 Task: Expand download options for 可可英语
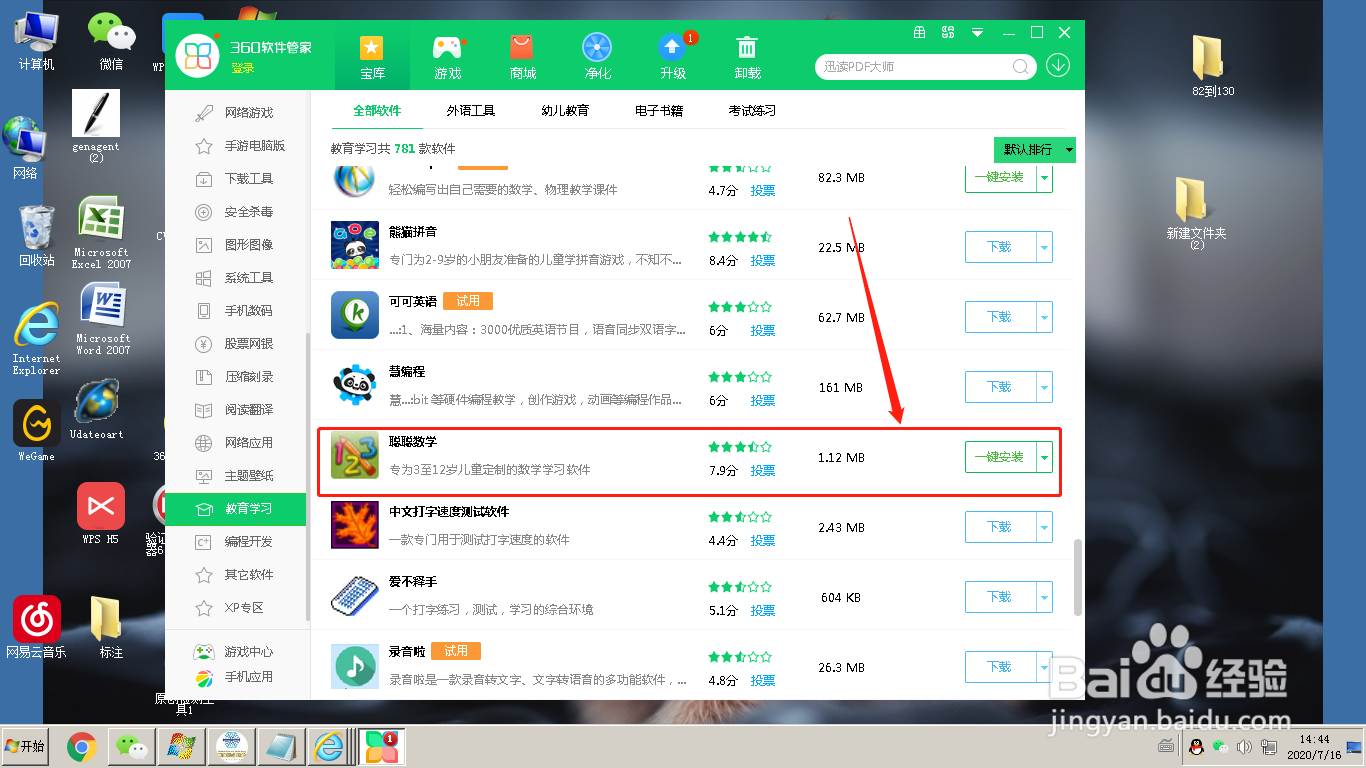(1045, 317)
